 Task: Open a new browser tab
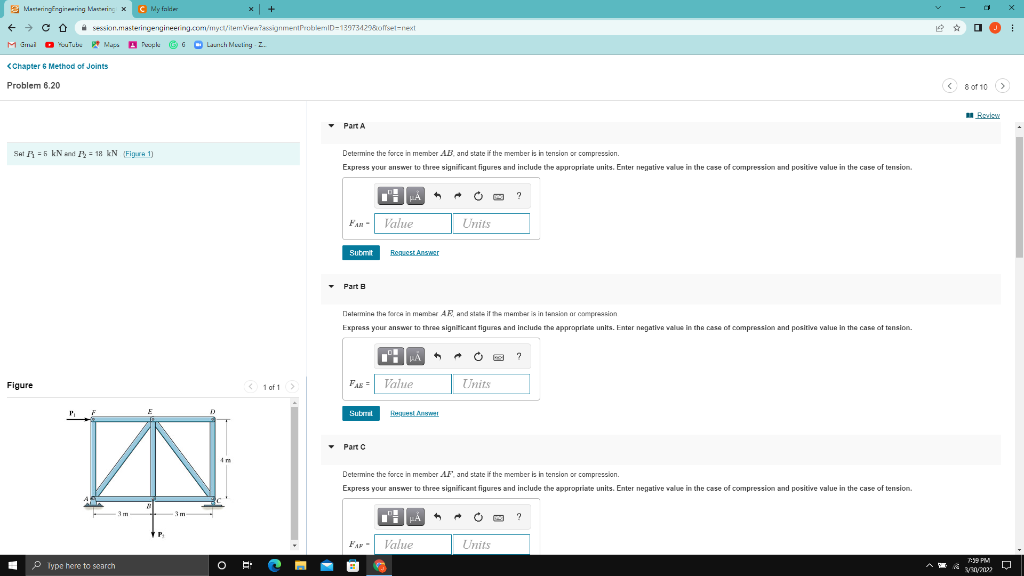pyautogui.click(x=271, y=9)
